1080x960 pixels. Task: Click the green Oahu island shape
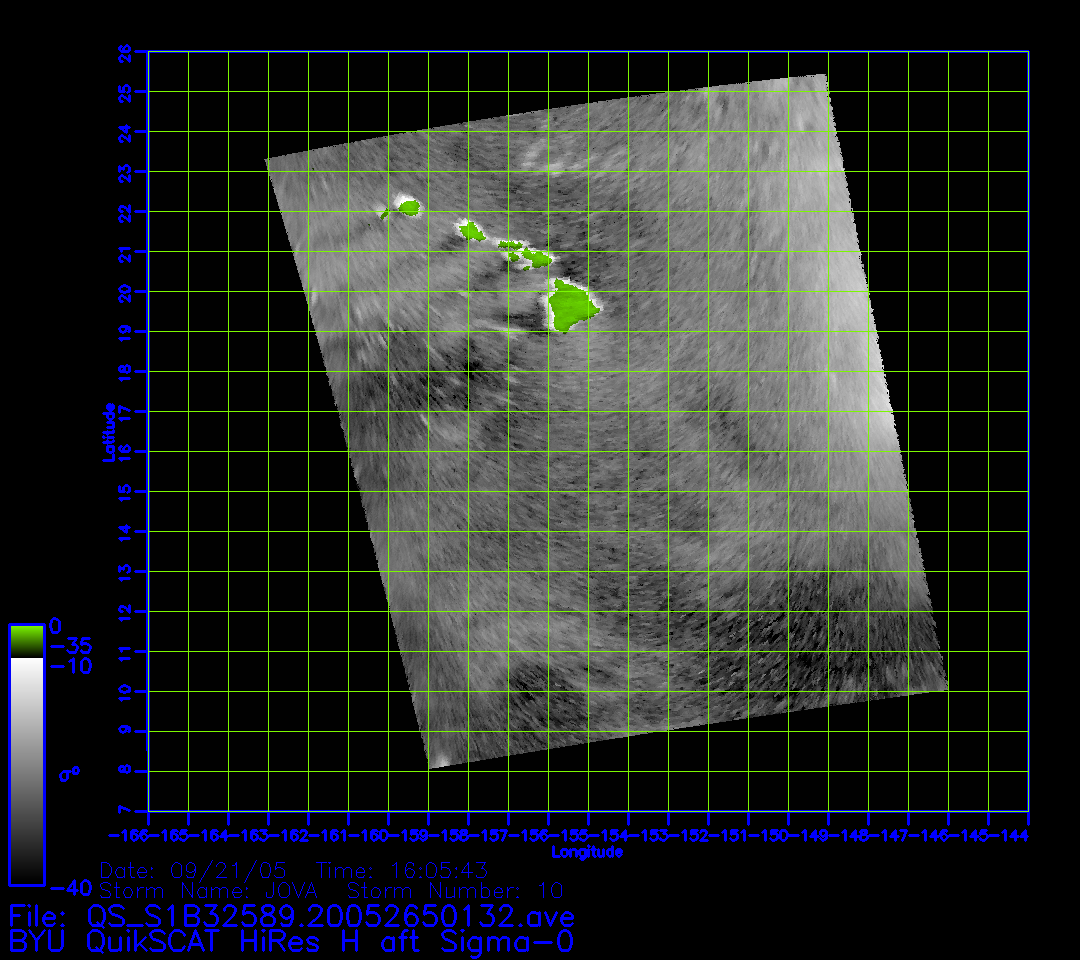pos(472,232)
